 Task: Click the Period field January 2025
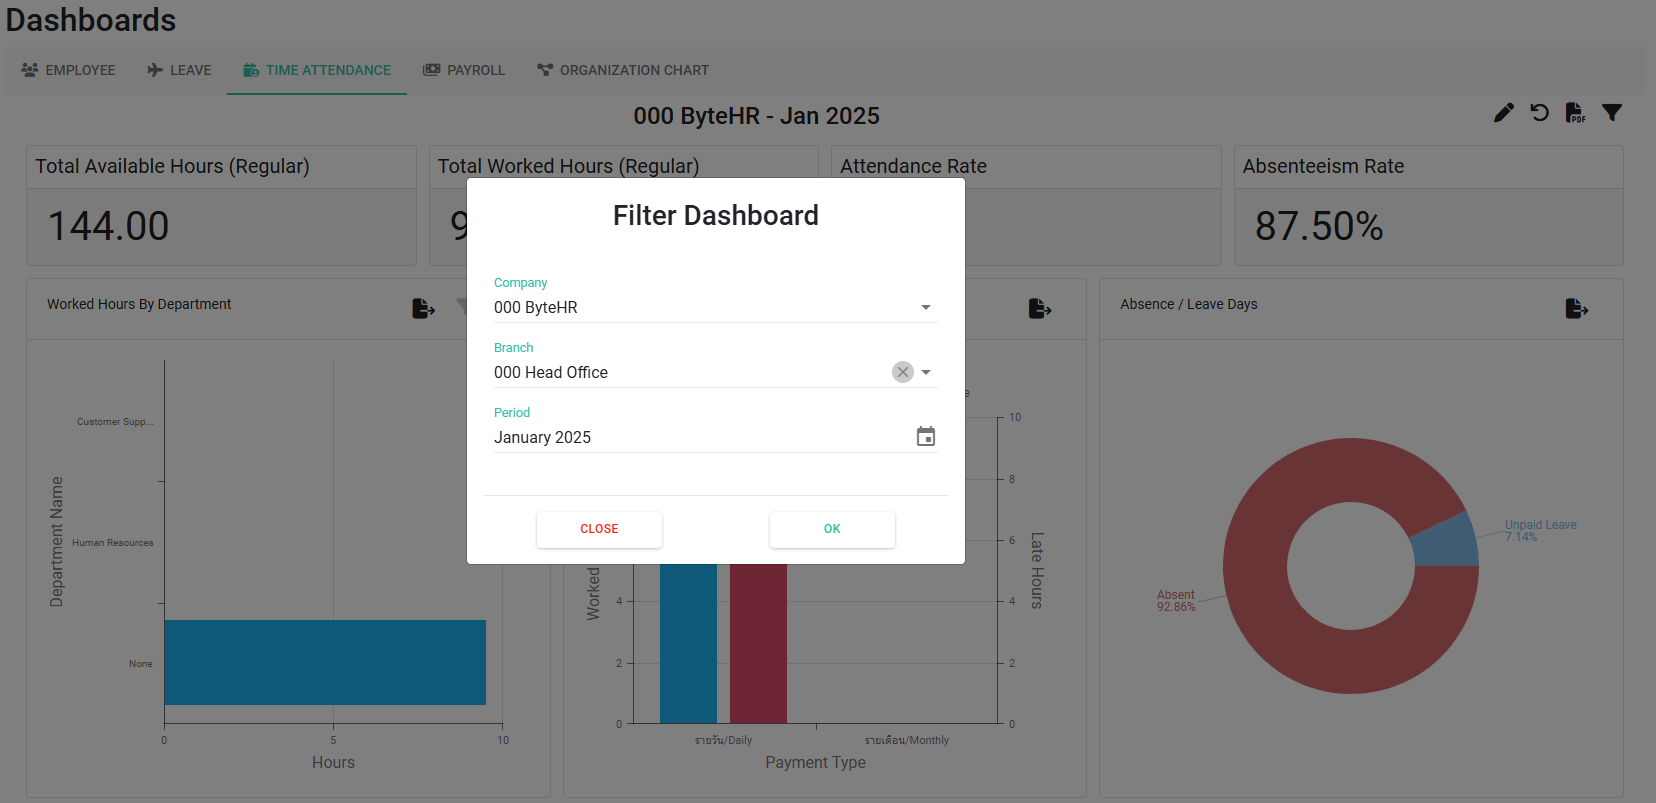[x=715, y=437]
